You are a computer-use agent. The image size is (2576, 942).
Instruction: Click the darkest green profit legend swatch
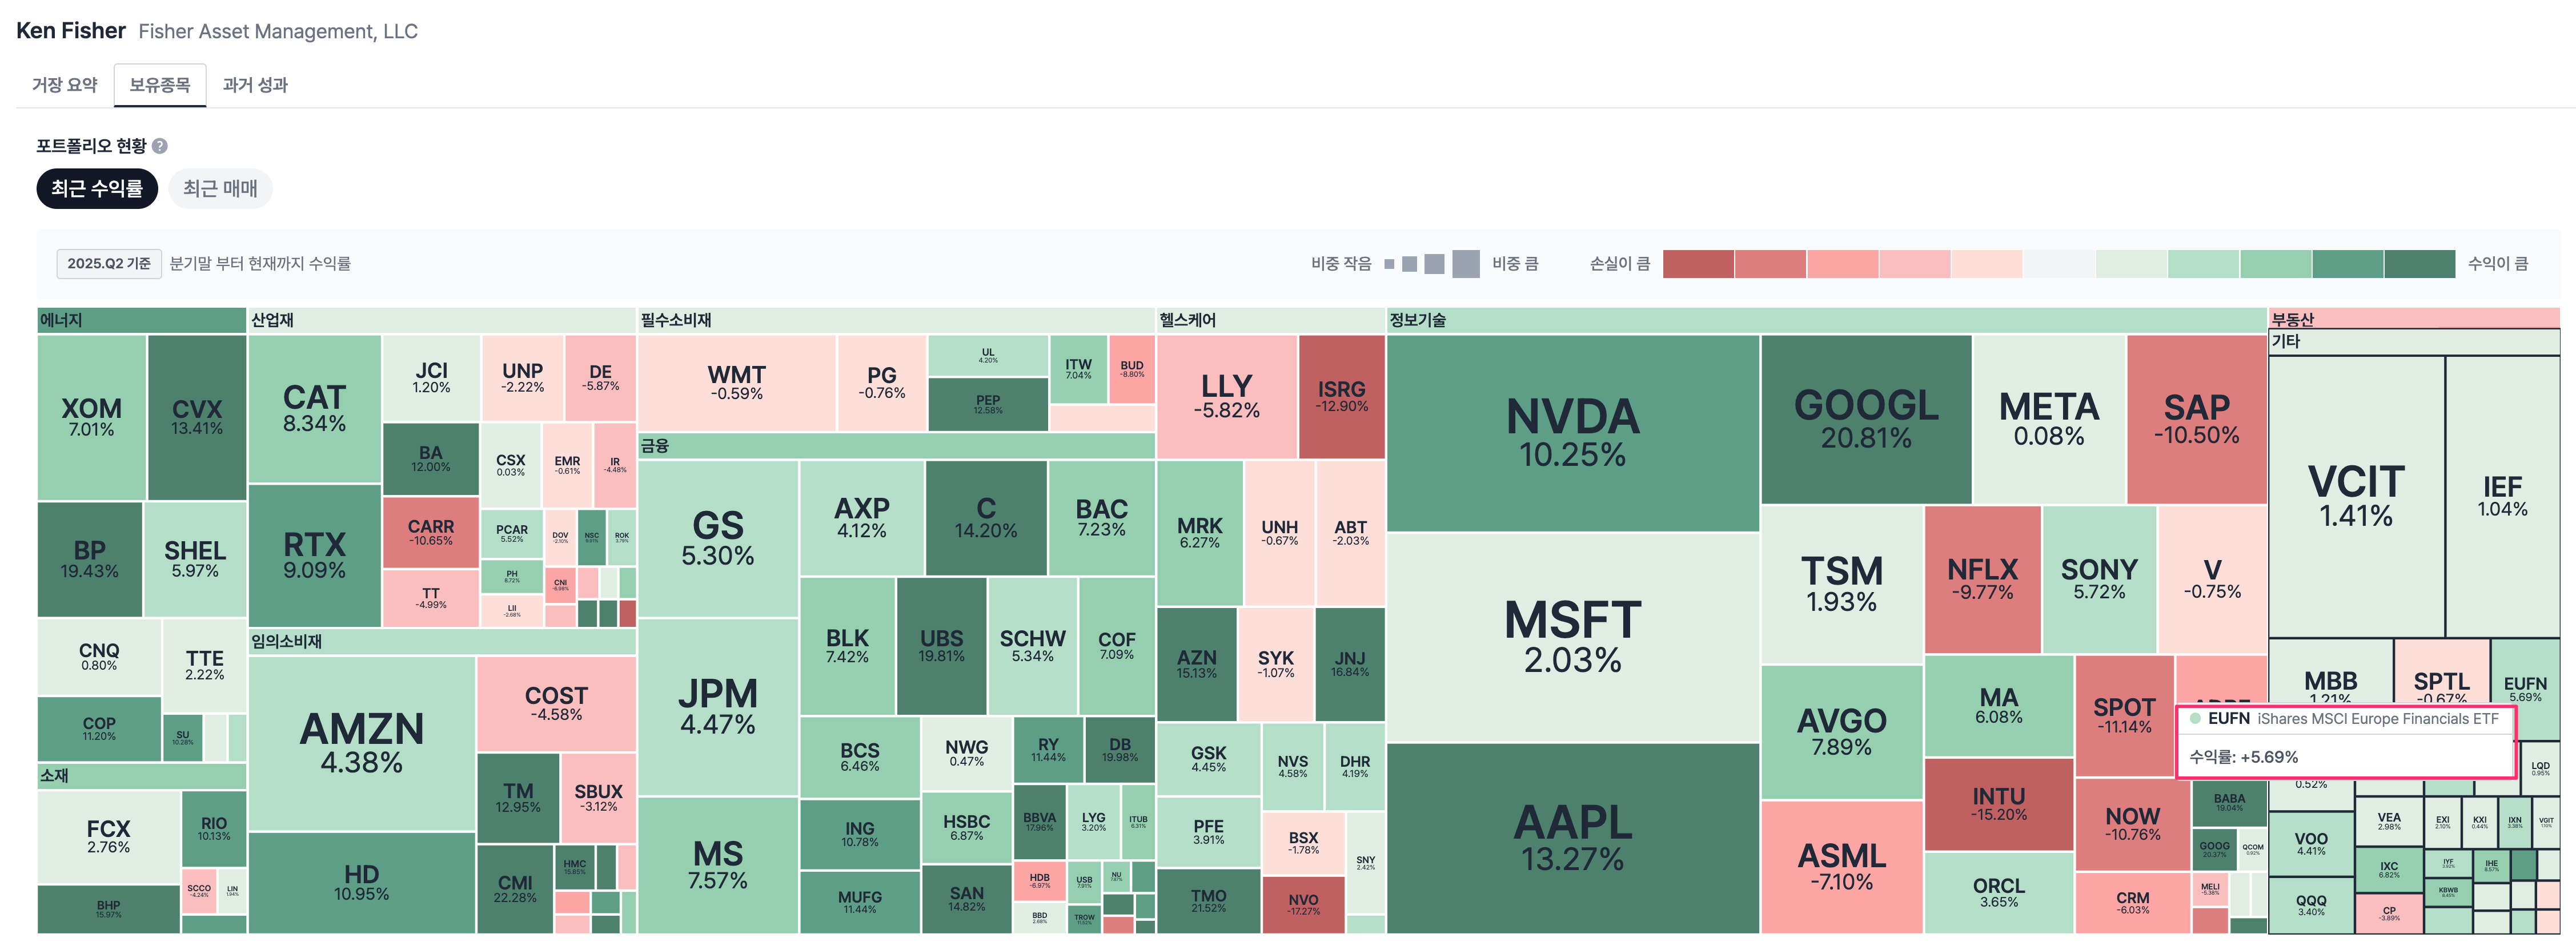click(x=2419, y=264)
